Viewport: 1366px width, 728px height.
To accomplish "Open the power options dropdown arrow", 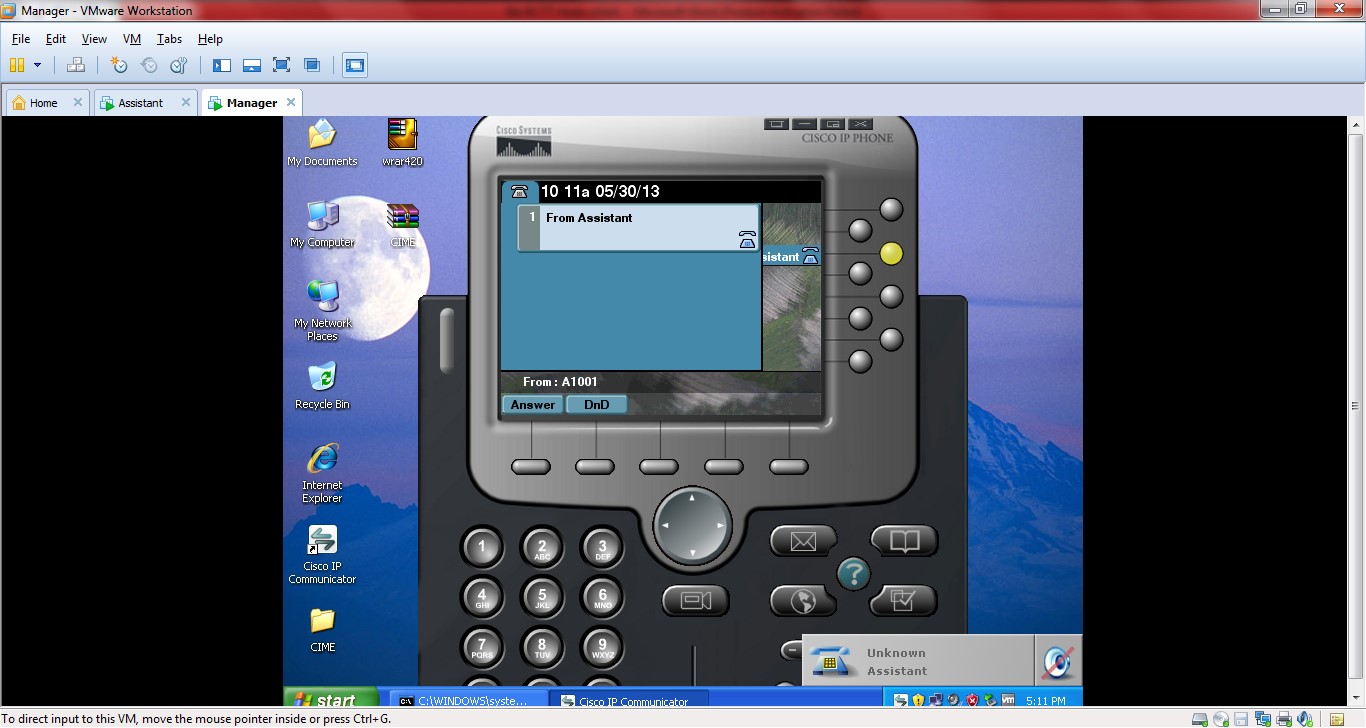I will pos(38,65).
